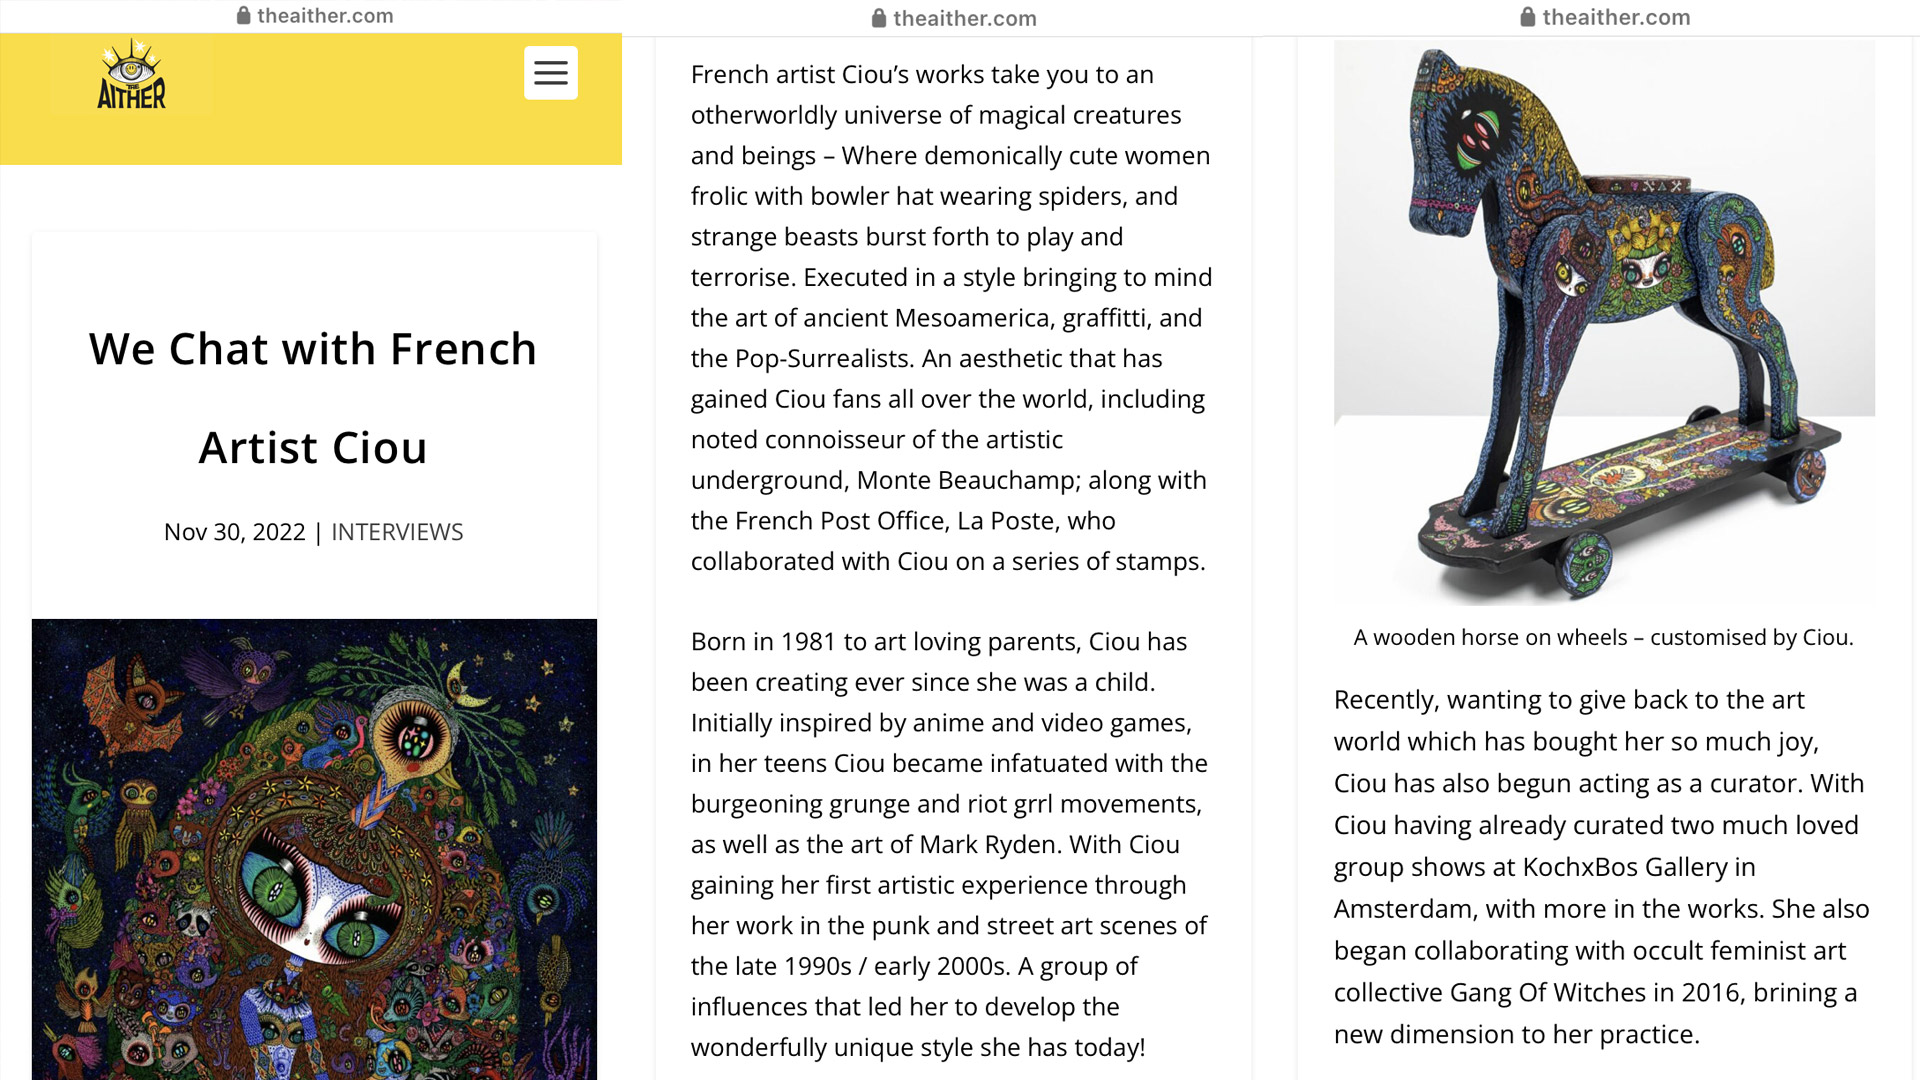Click the wooden horse image caption

coord(1603,638)
